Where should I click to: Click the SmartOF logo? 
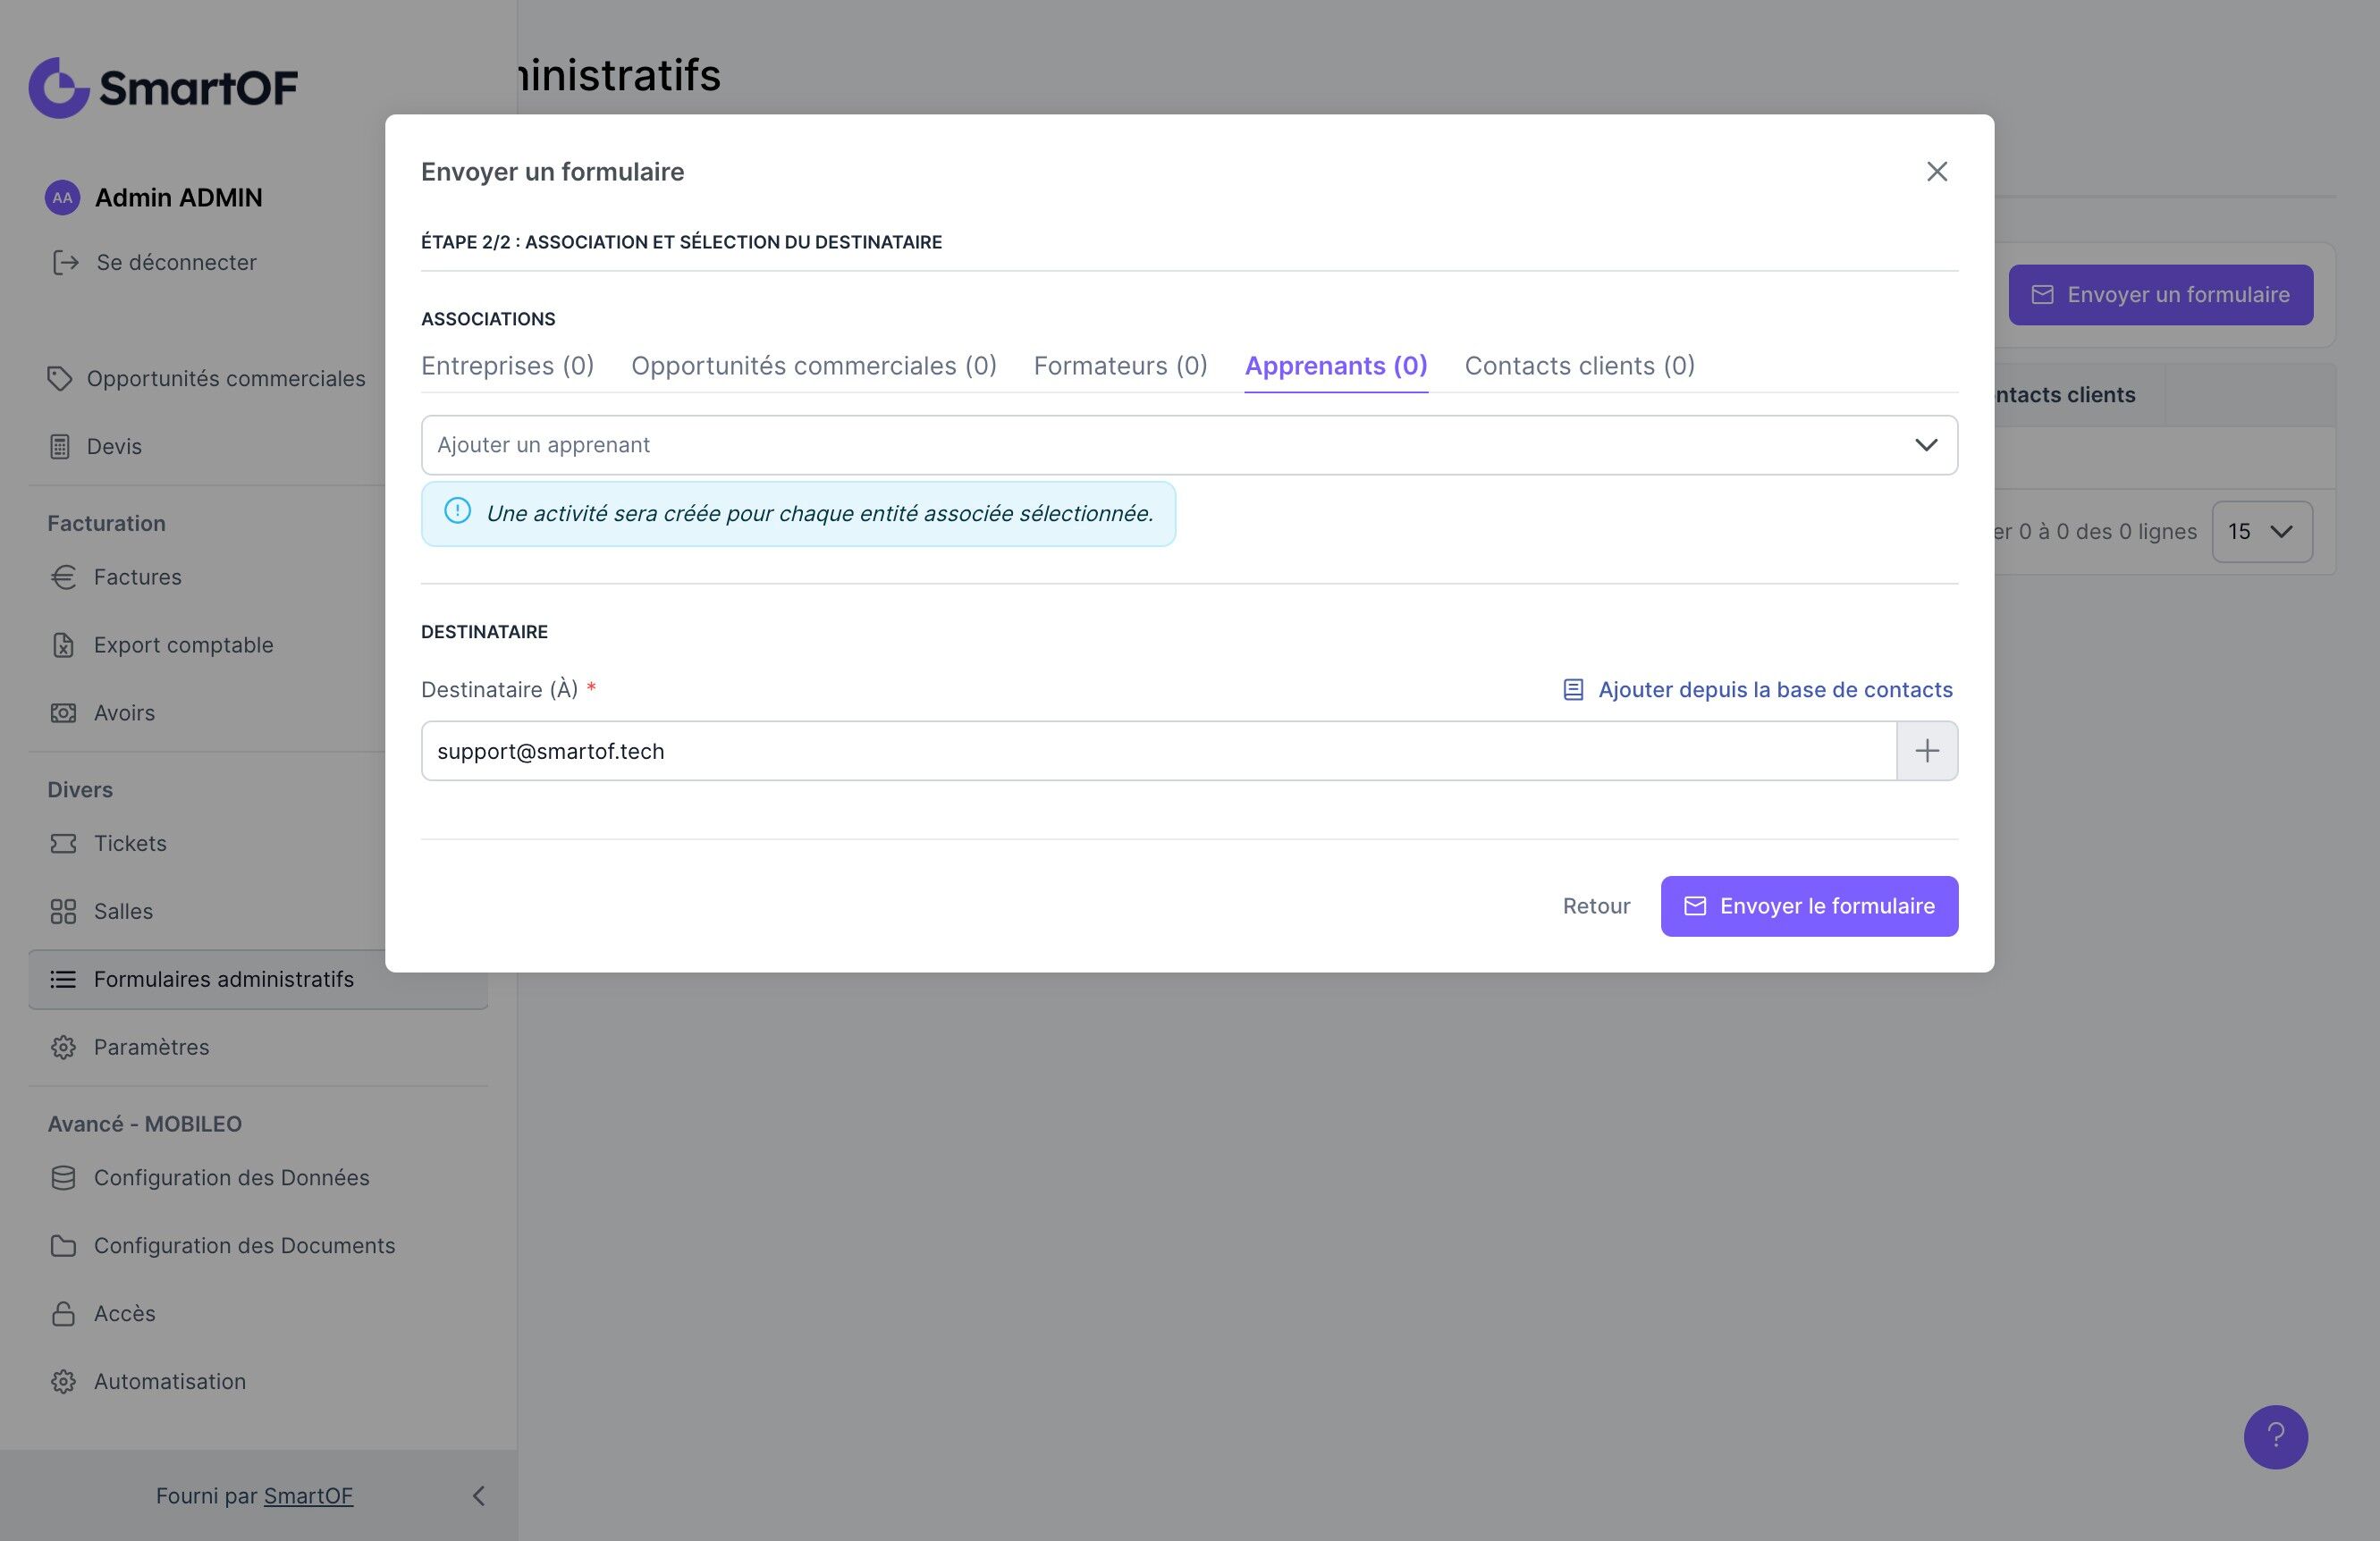pos(163,88)
